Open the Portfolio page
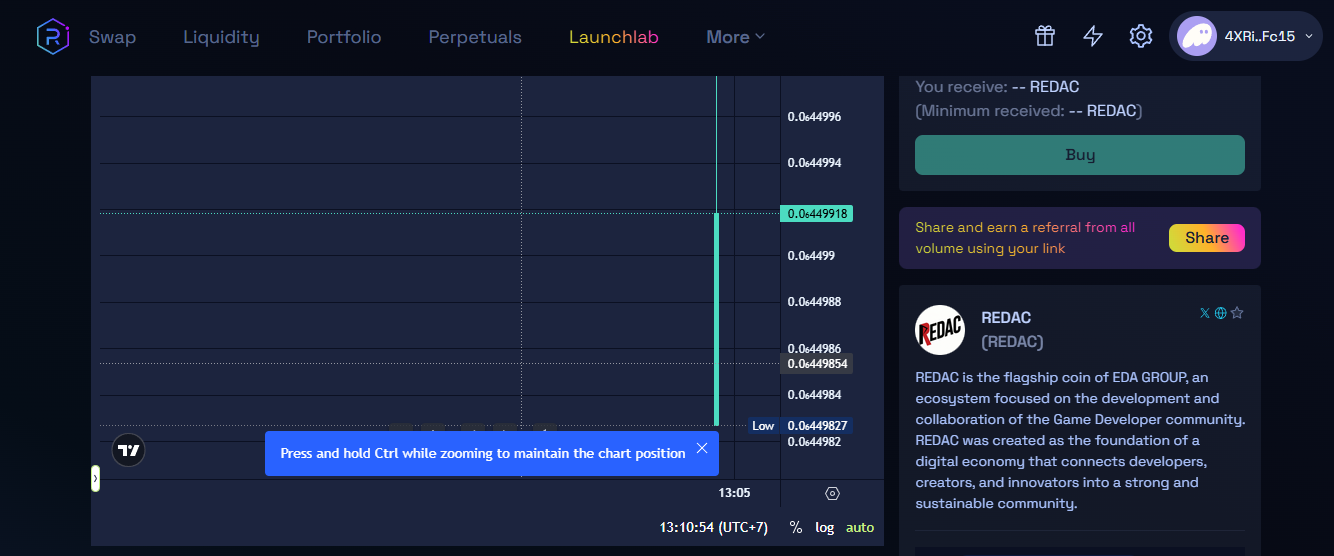This screenshot has width=1334, height=556. pyautogui.click(x=344, y=37)
